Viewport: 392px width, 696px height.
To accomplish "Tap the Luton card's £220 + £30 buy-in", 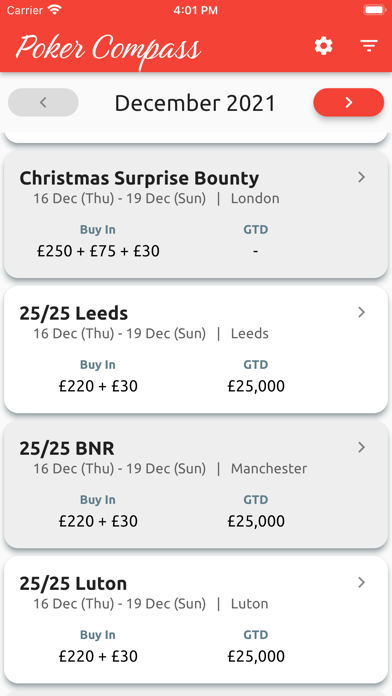I will [x=98, y=656].
